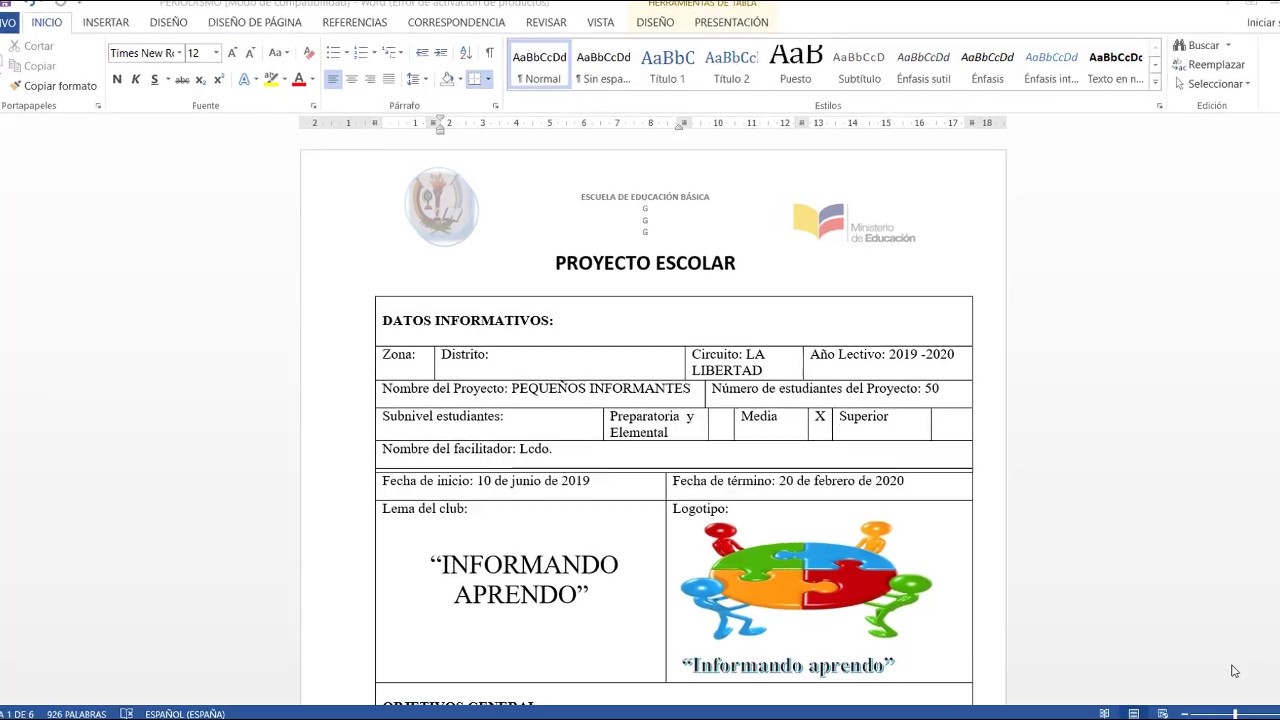The height and width of the screenshot is (720, 1280).
Task: Open the REFERENCIAS tab
Action: tap(355, 22)
